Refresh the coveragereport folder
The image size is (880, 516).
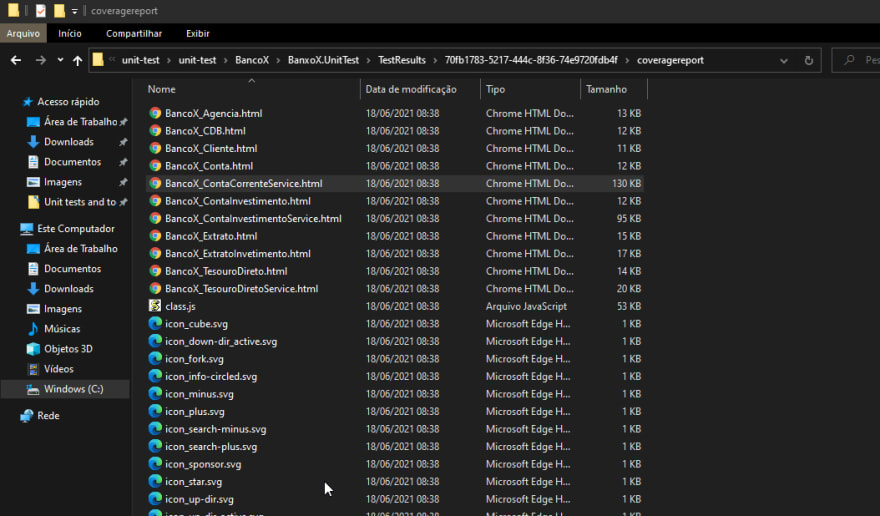808,61
